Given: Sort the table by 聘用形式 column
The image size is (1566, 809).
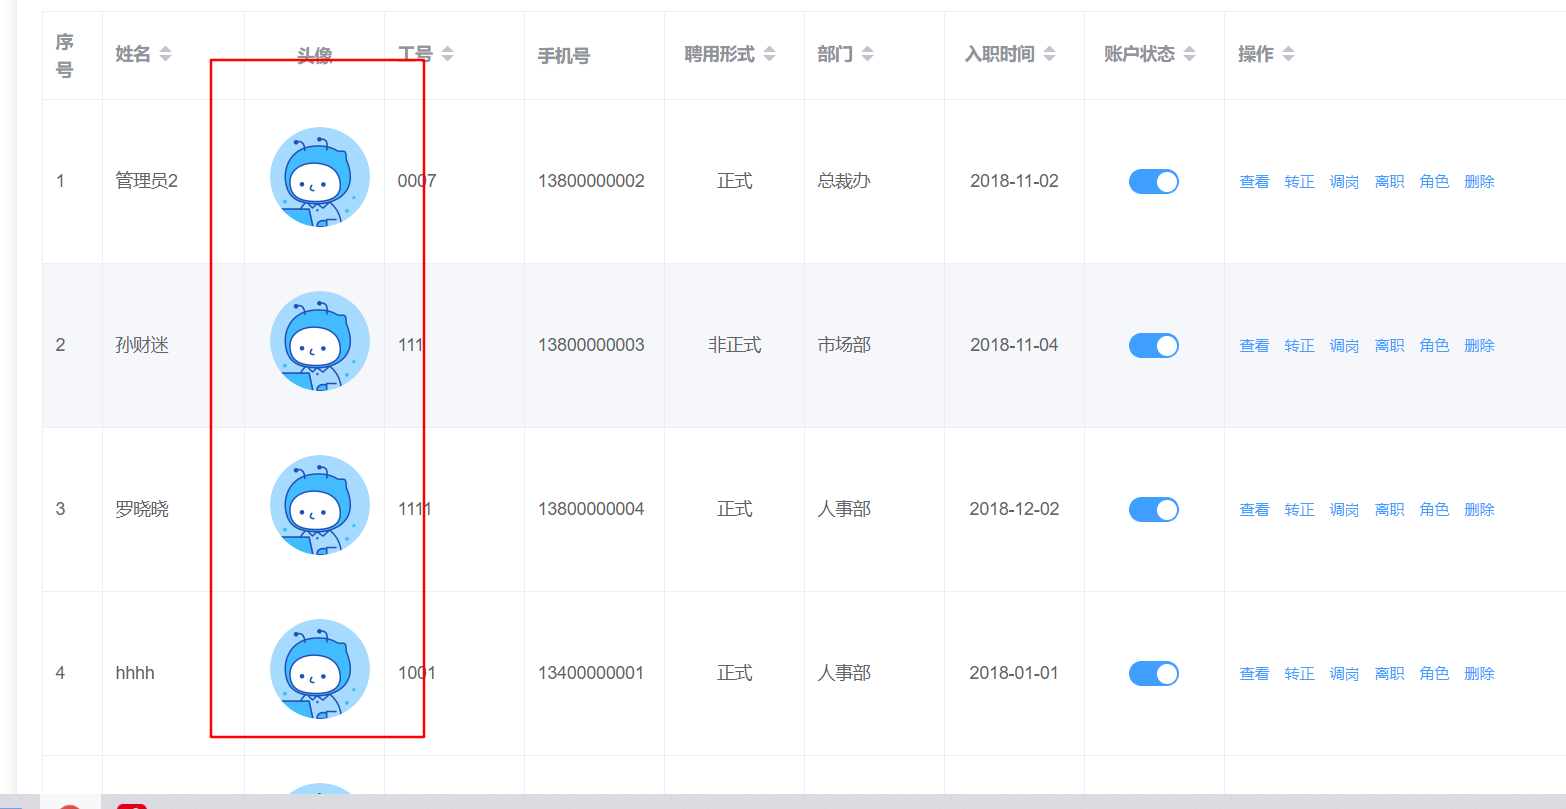Looking at the screenshot, I should (x=769, y=54).
